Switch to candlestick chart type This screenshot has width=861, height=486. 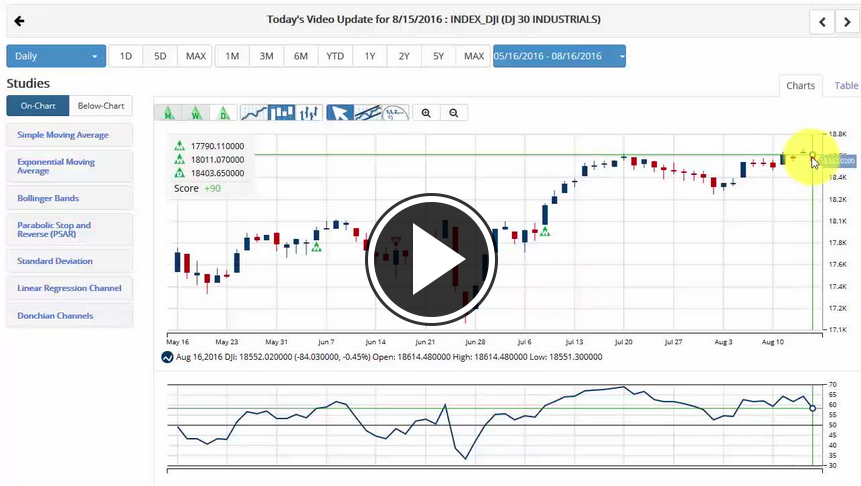tap(282, 113)
